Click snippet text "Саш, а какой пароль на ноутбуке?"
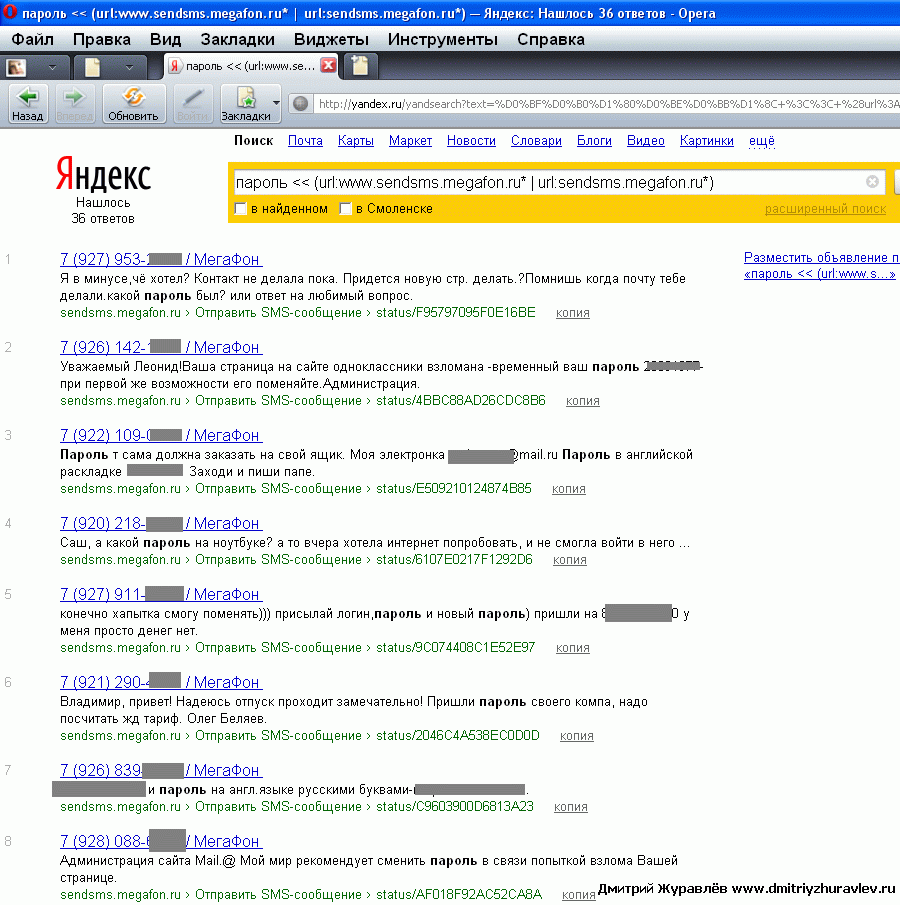Viewport: 900px width, 905px height. (166, 543)
